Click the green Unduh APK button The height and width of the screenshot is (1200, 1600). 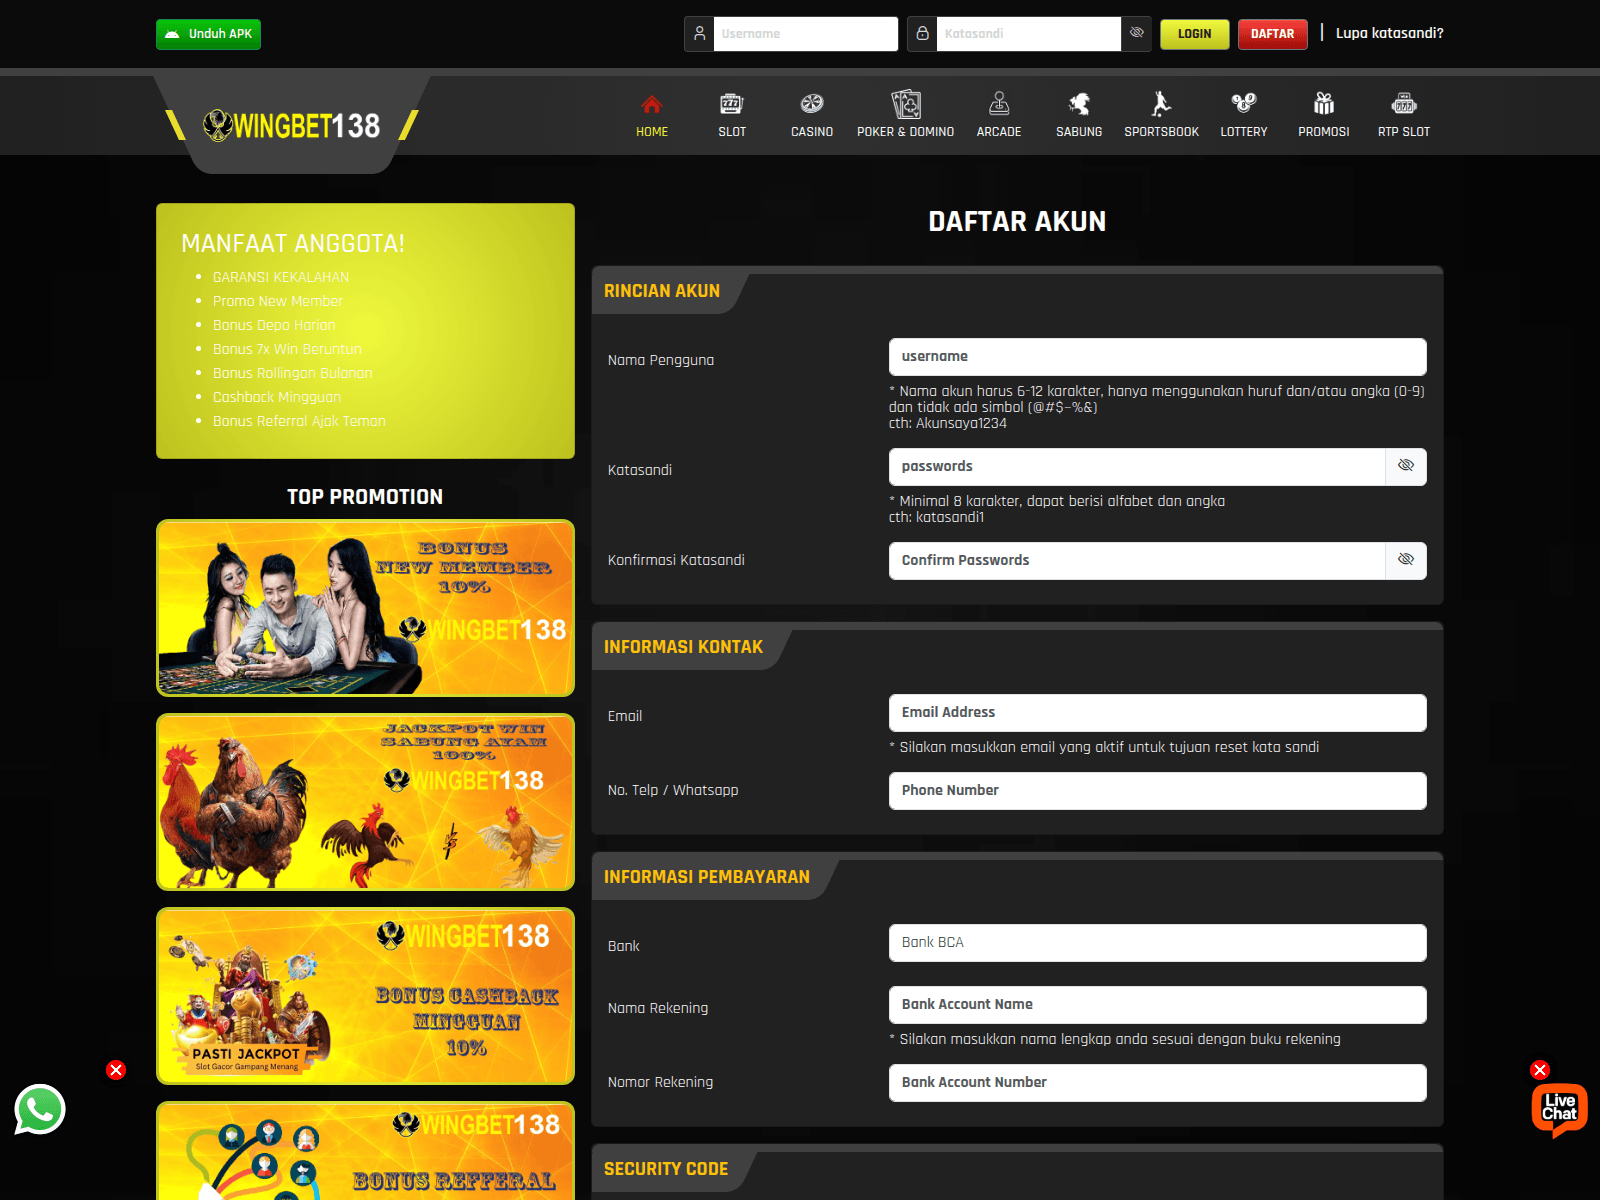pos(208,34)
